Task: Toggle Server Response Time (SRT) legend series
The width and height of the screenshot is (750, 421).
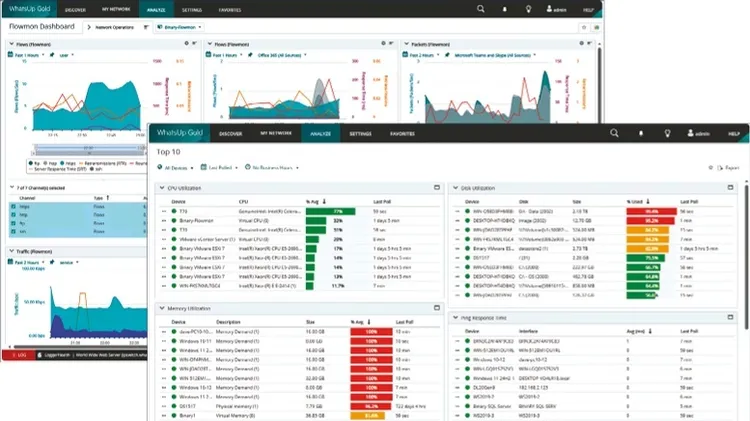Action: point(58,169)
